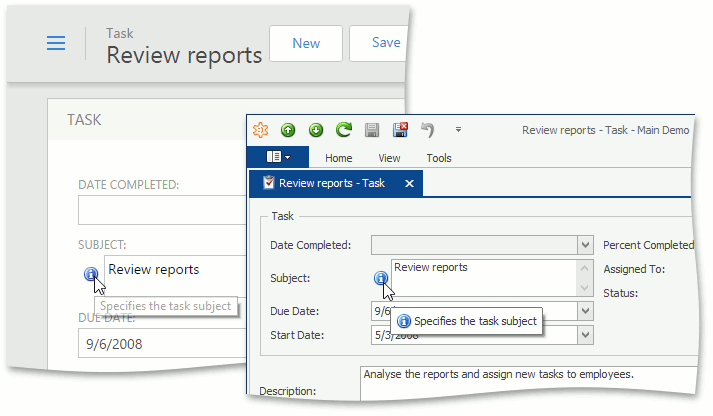Select the Review reports - Task document tab
713x416 pixels.
tap(336, 183)
